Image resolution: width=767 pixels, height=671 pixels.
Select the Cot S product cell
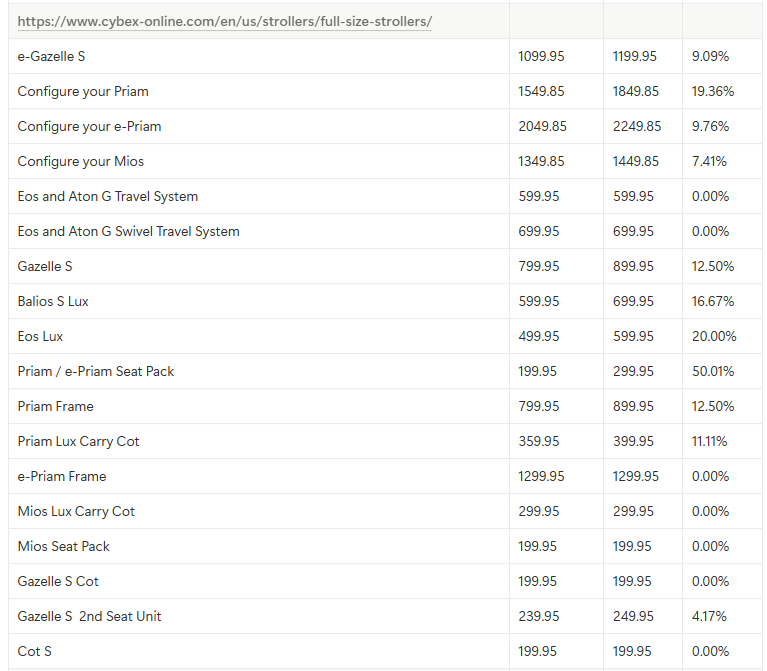[259, 651]
